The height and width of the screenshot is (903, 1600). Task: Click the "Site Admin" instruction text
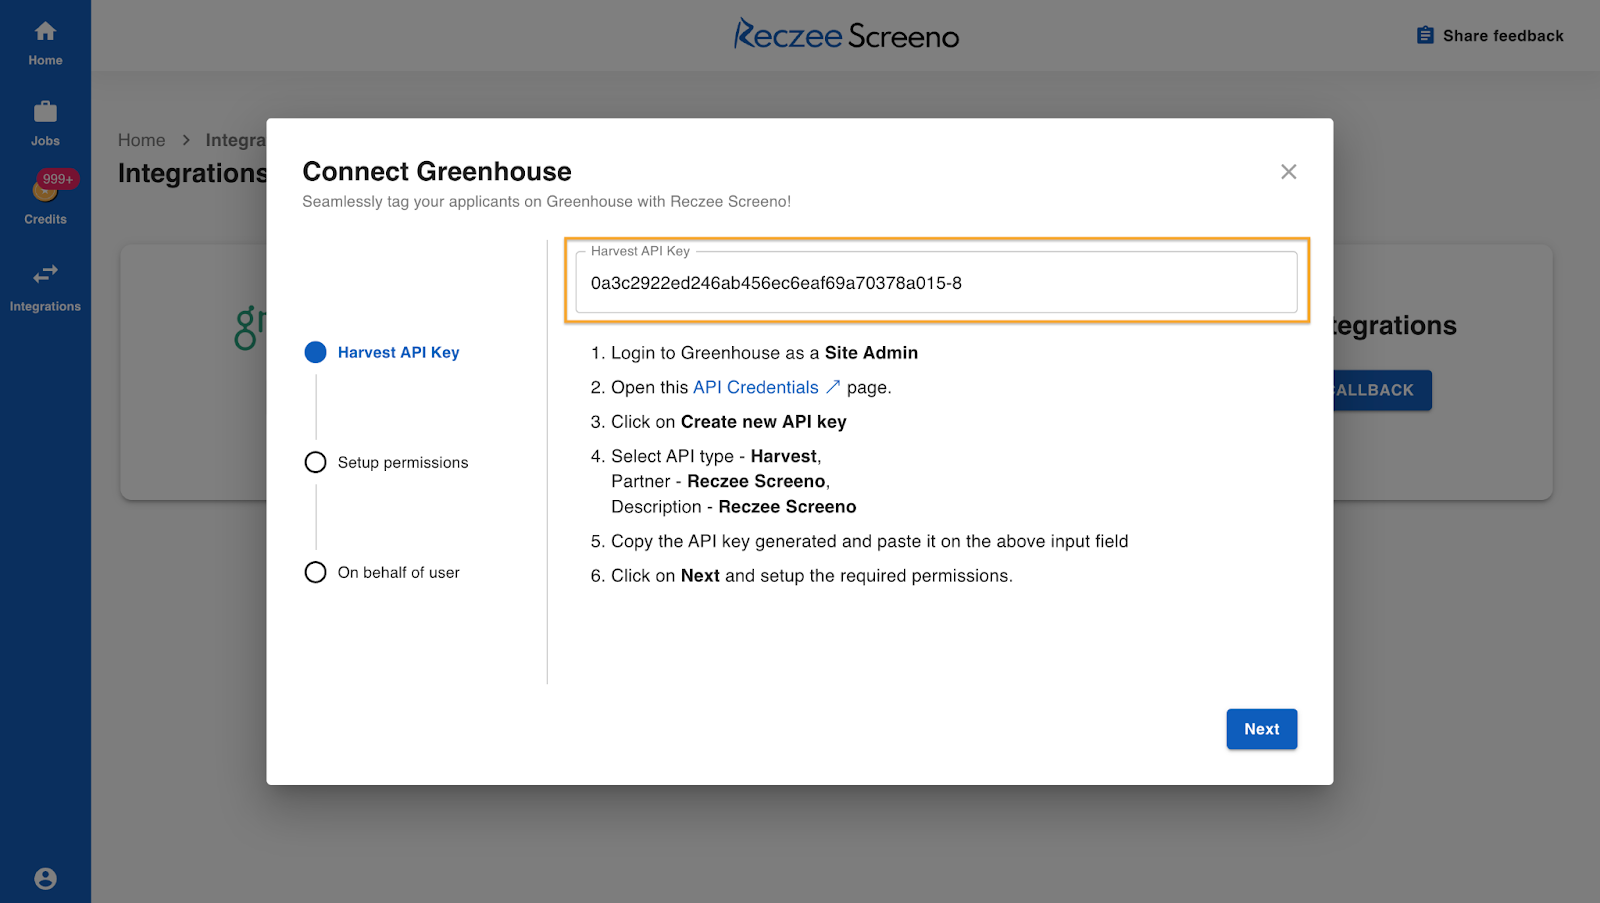(x=871, y=353)
